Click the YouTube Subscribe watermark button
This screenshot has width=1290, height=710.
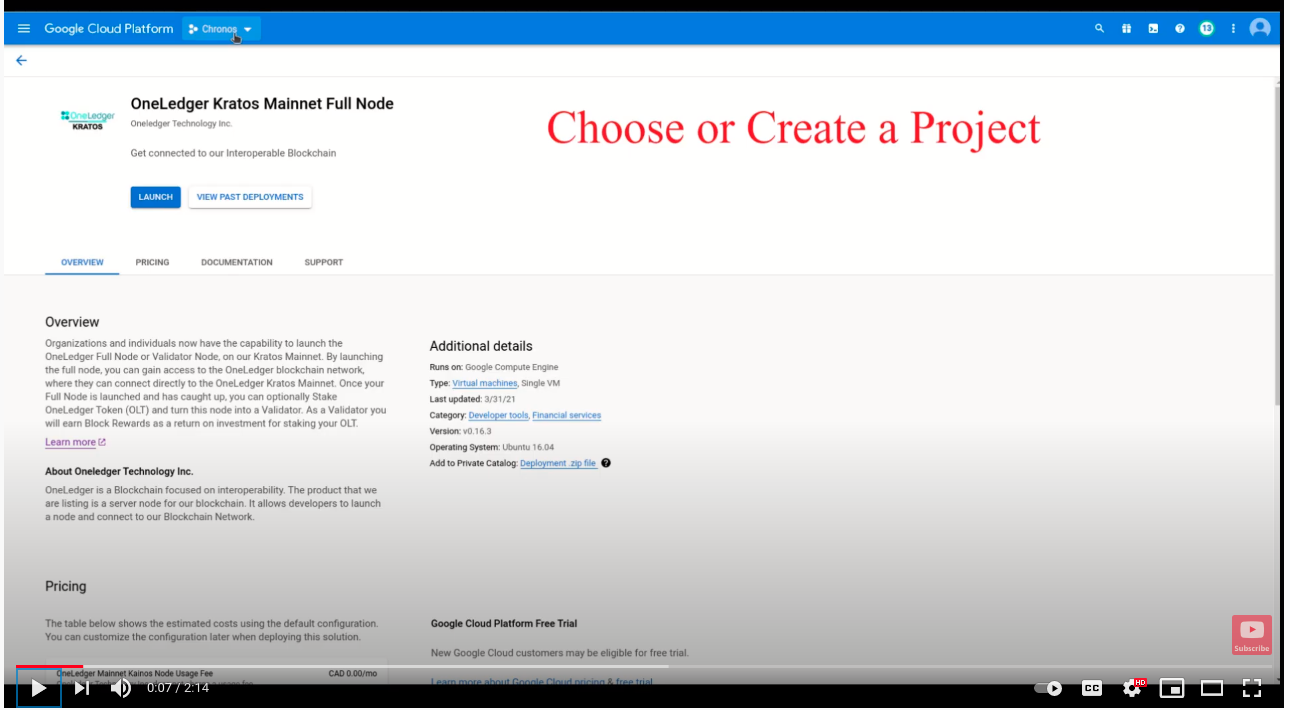1251,635
